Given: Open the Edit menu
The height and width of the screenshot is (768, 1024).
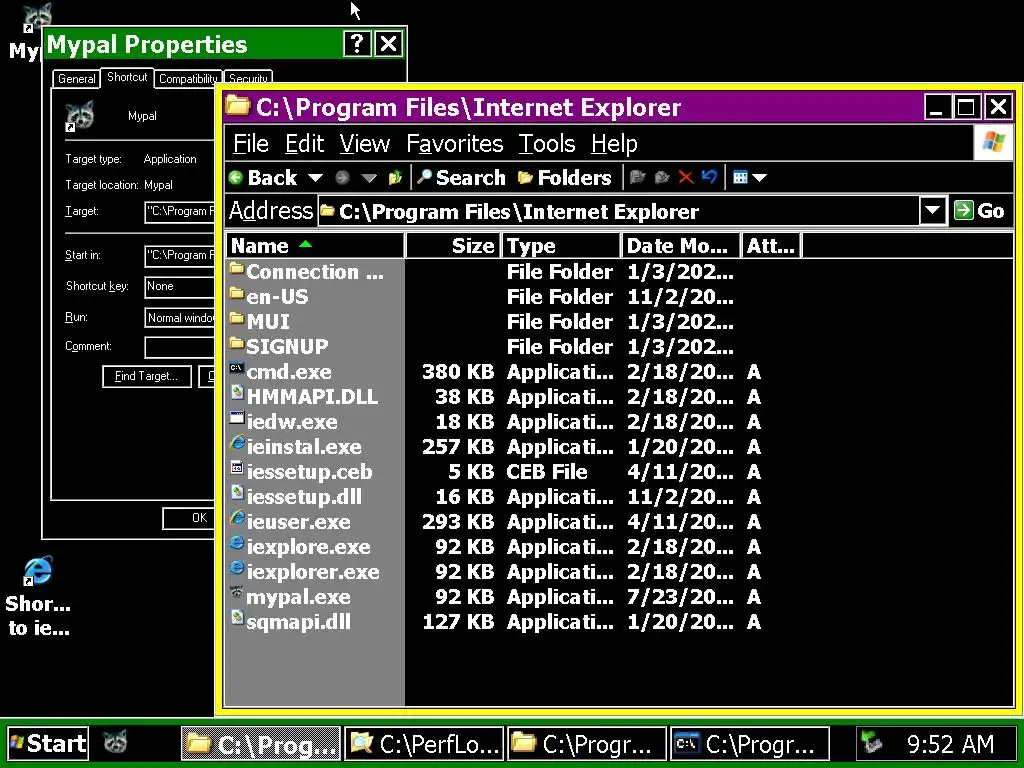Looking at the screenshot, I should click(x=304, y=144).
